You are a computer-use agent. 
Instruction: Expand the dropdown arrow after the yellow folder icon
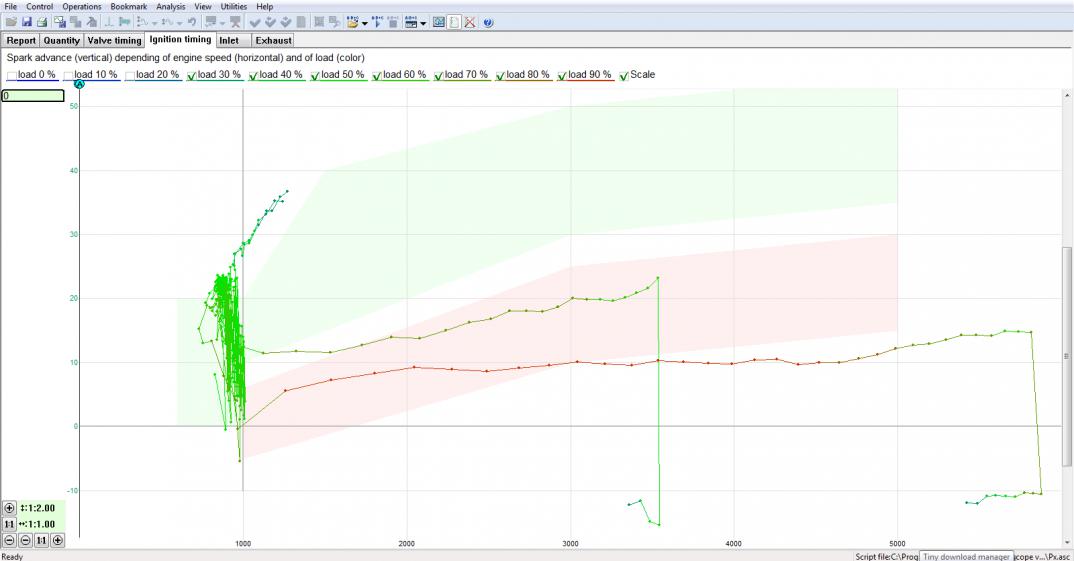(365, 22)
